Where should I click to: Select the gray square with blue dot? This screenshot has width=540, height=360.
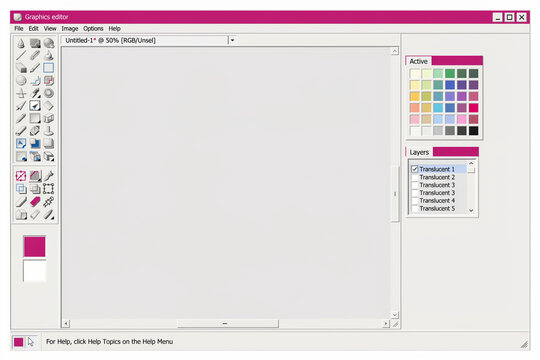click(x=21, y=156)
